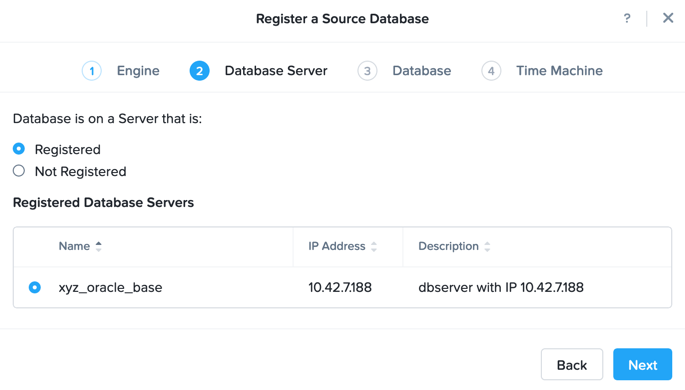This screenshot has width=685, height=390.
Task: Click the Database is on a Server text
Action: [x=107, y=119]
